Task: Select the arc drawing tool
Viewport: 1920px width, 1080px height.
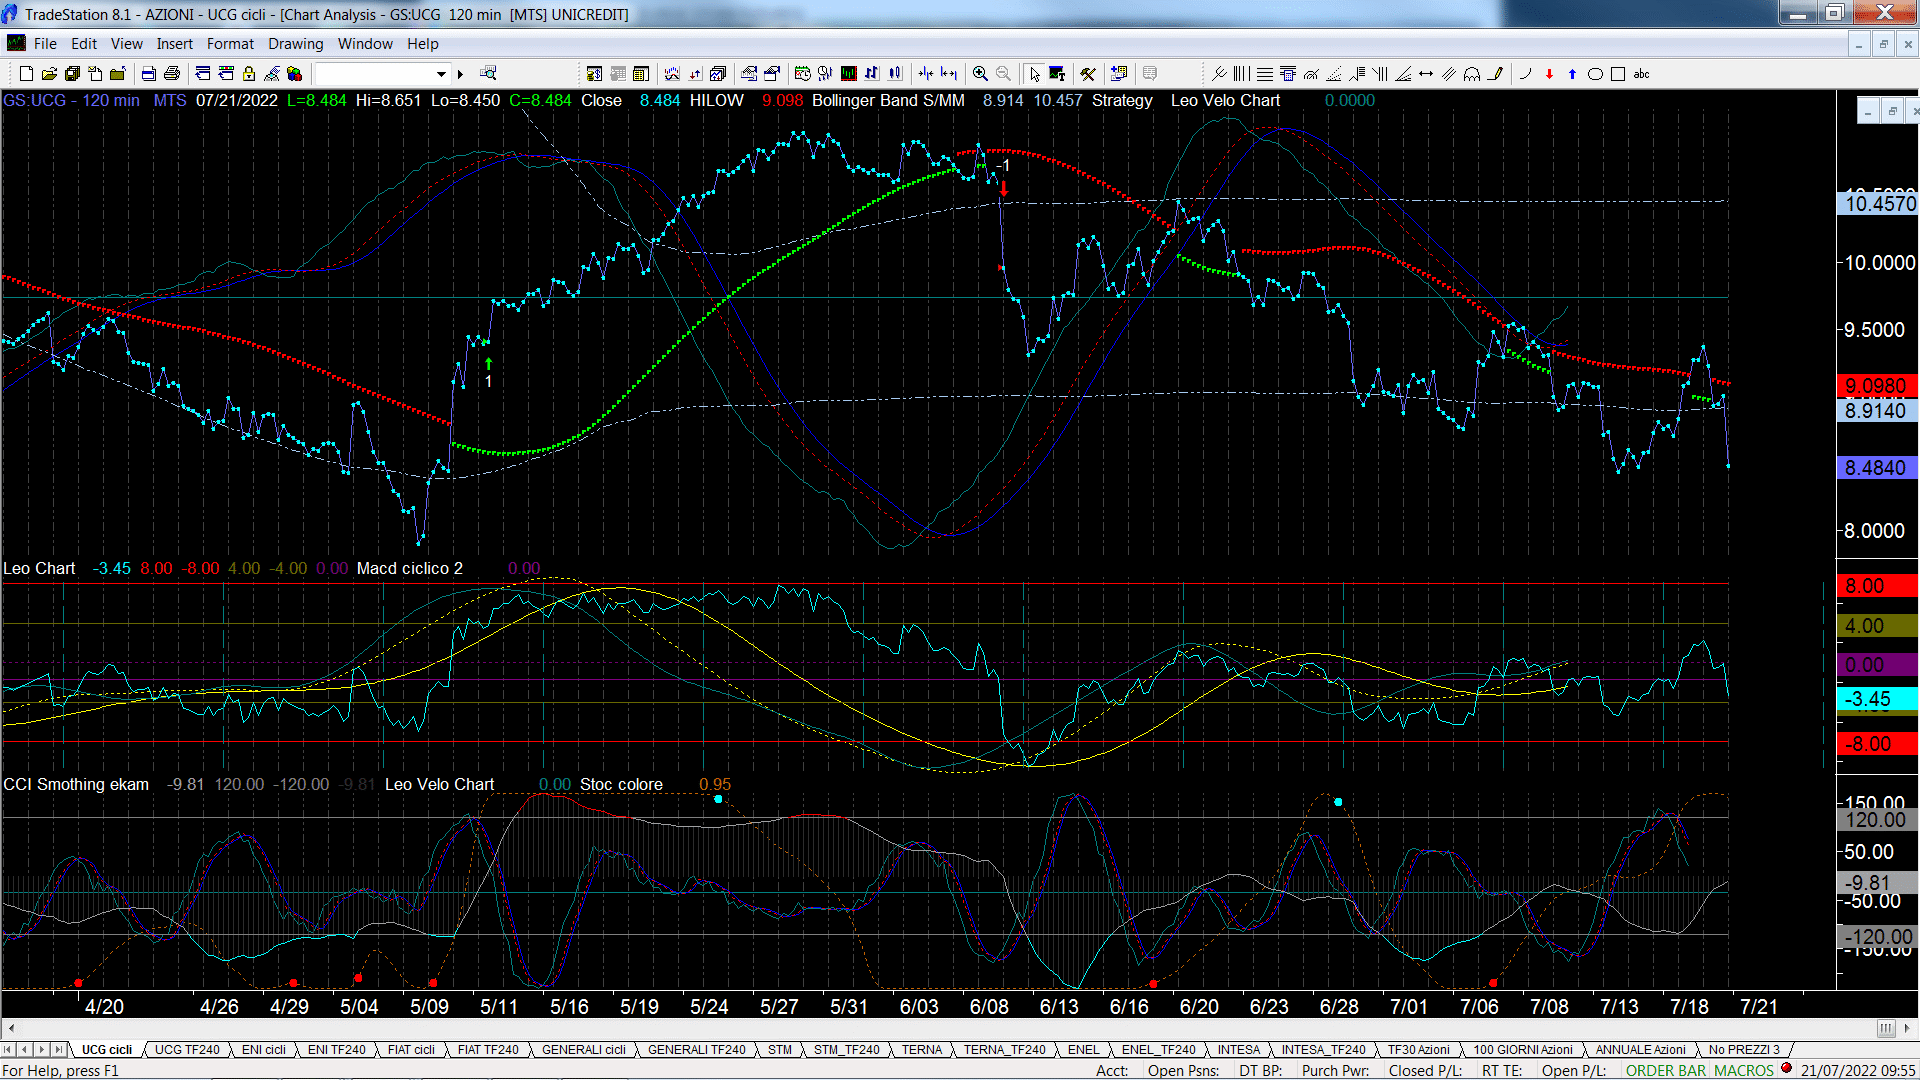Action: [1525, 74]
